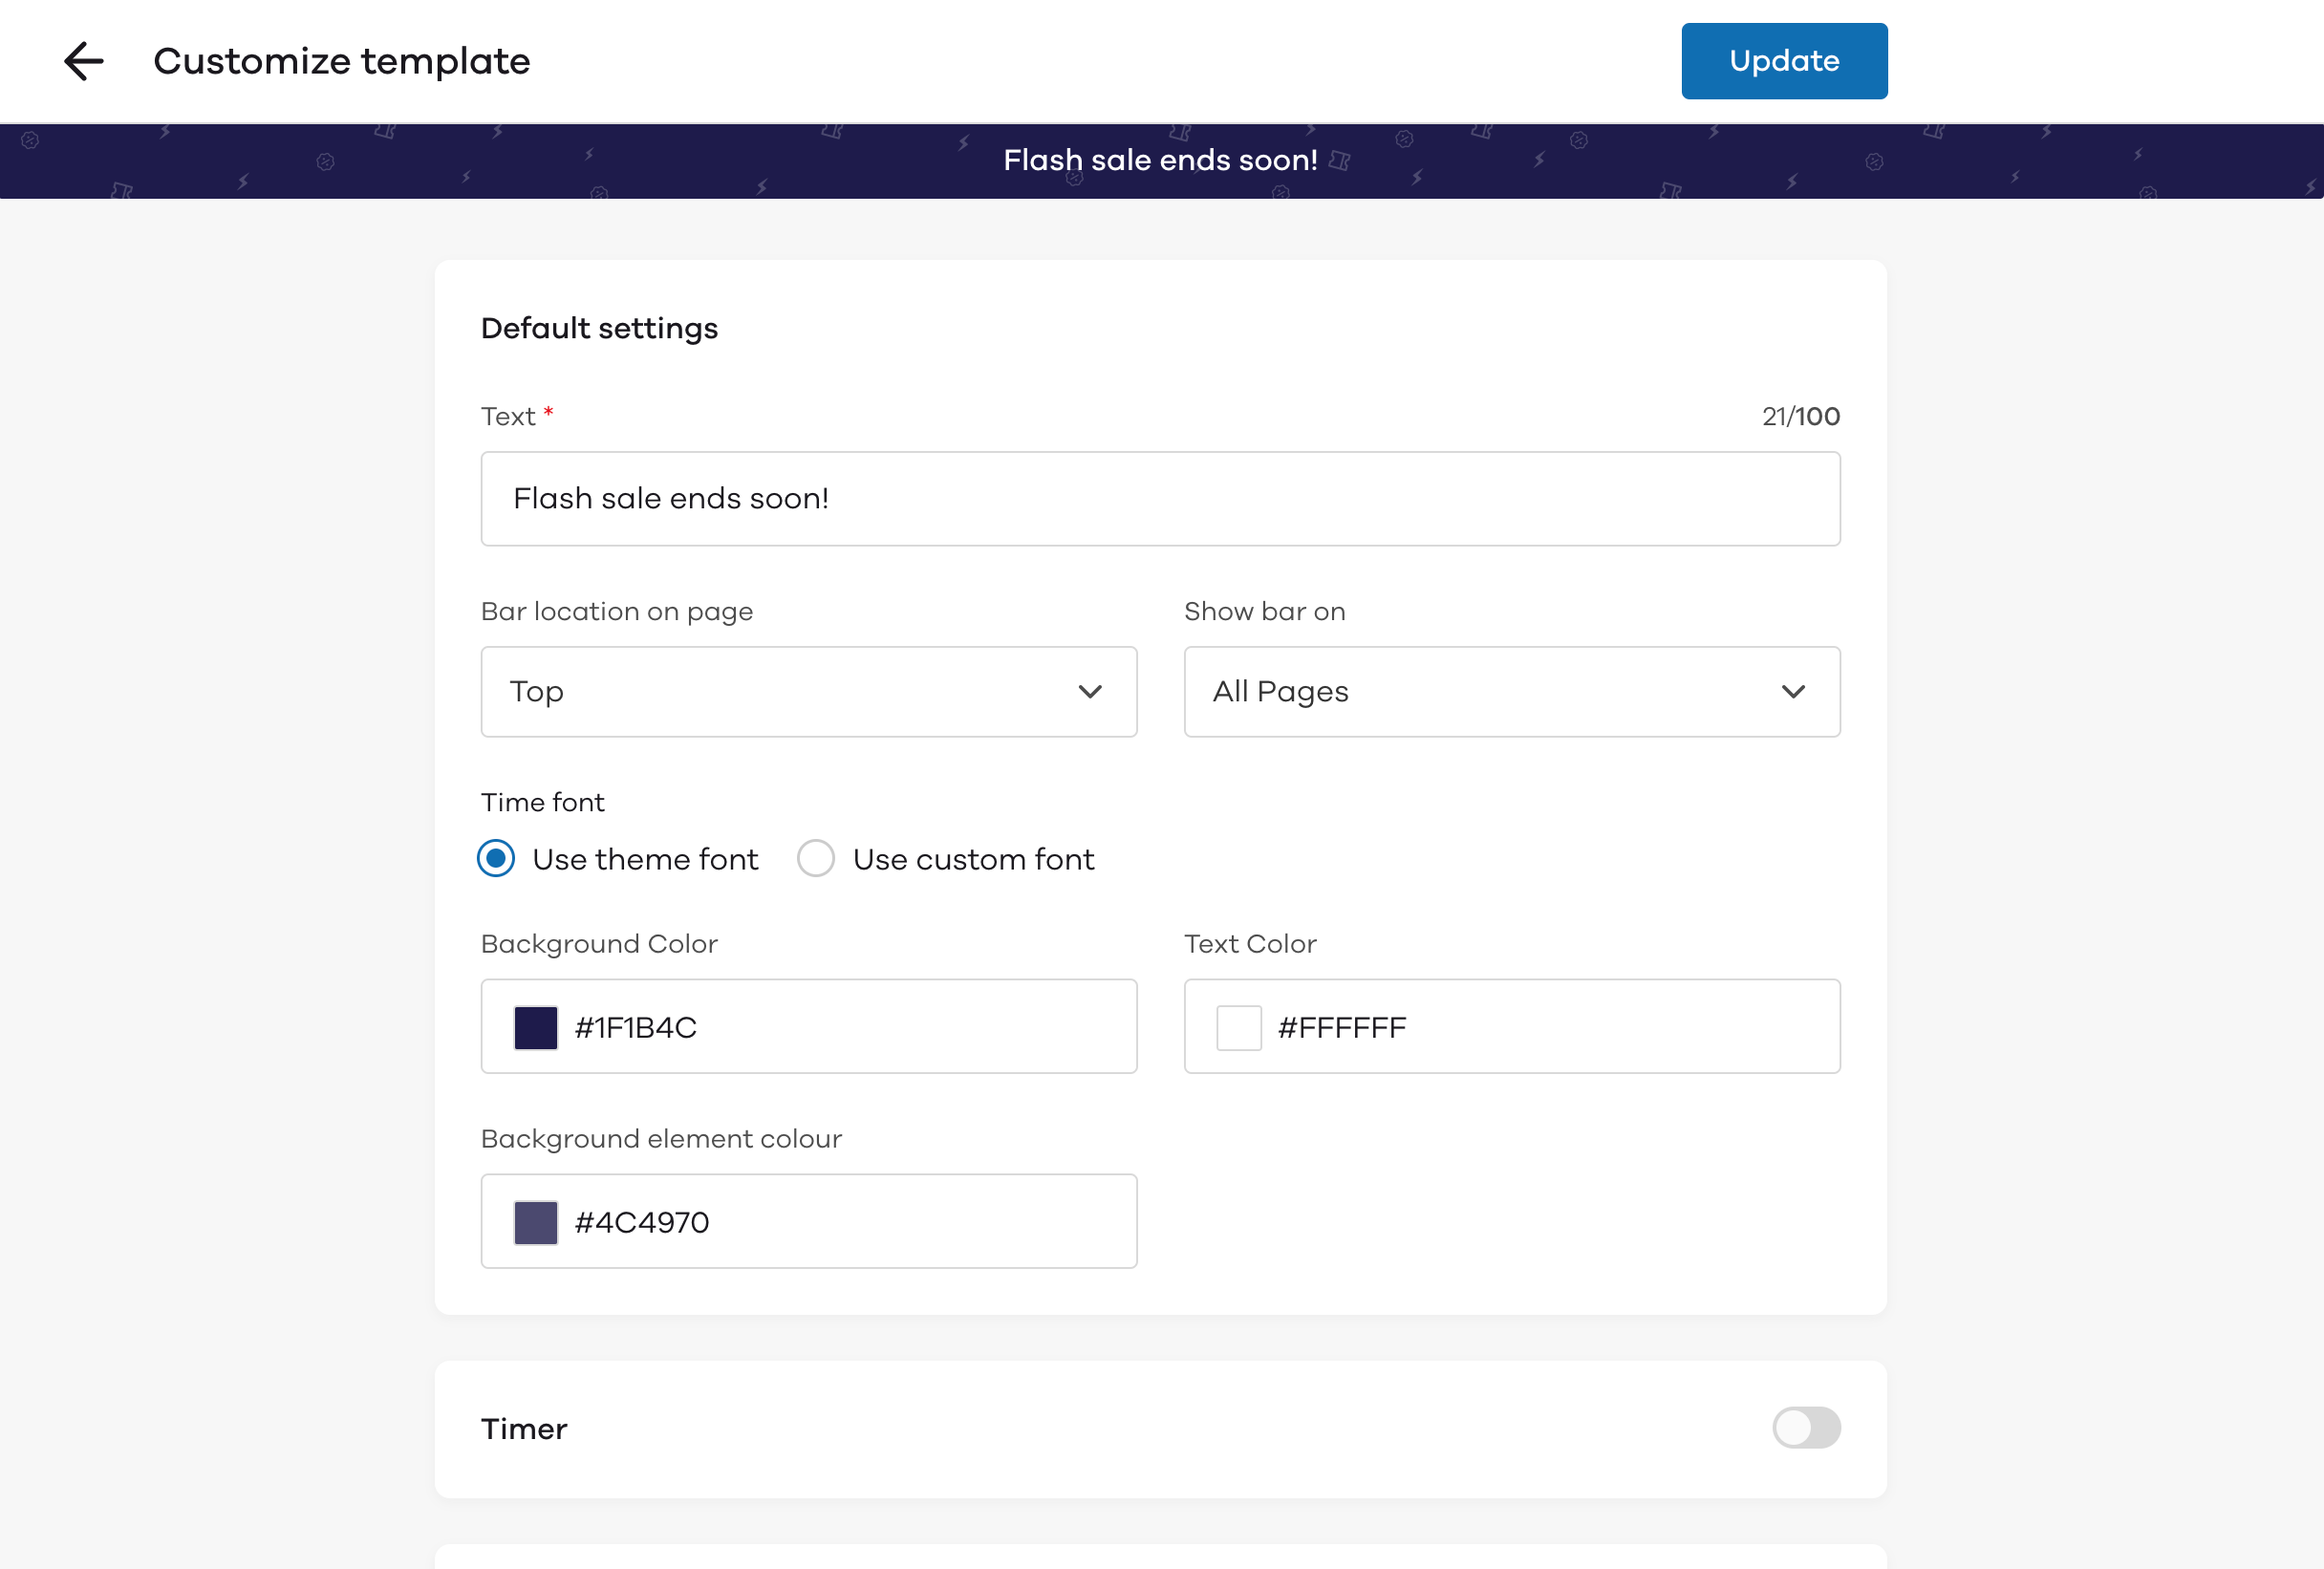The width and height of the screenshot is (2324, 1569).
Task: Click the Customize template heading
Action: 341,61
